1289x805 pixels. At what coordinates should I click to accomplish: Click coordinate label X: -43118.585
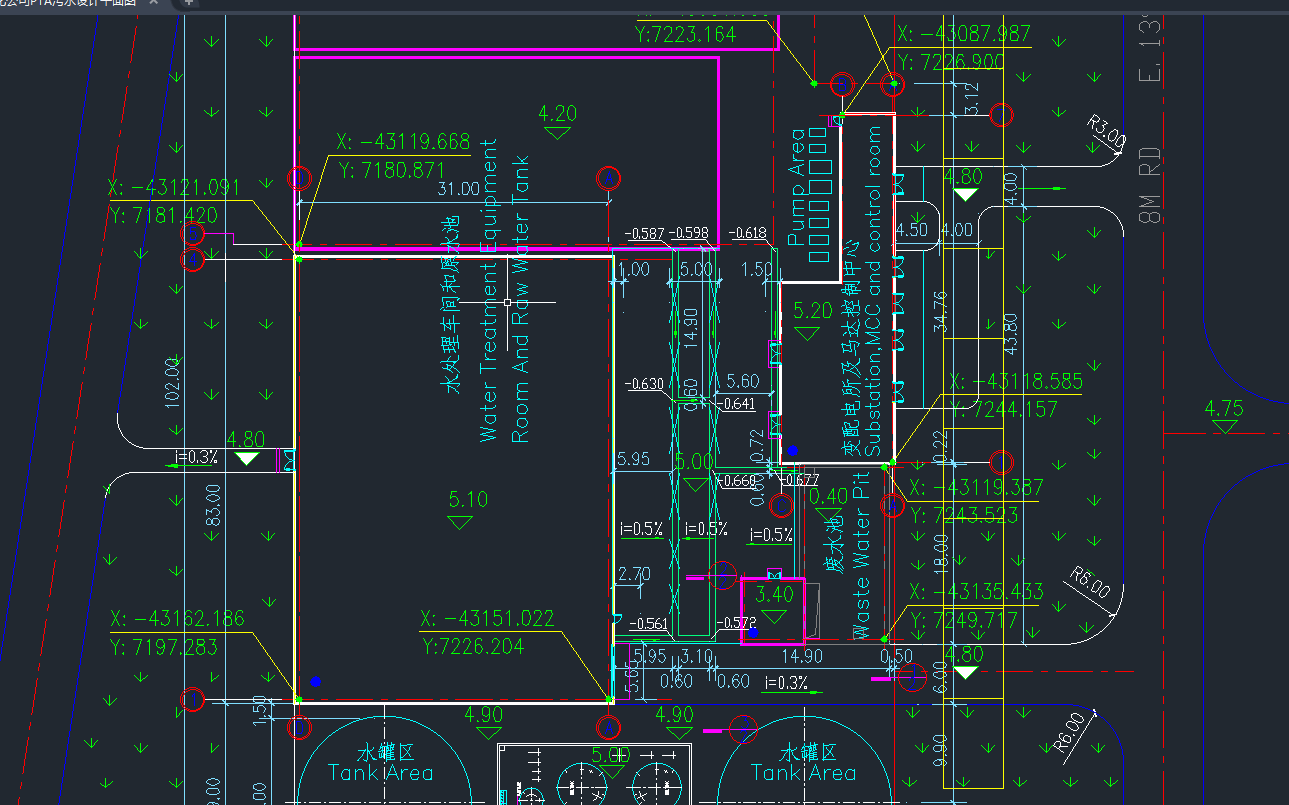[1018, 381]
